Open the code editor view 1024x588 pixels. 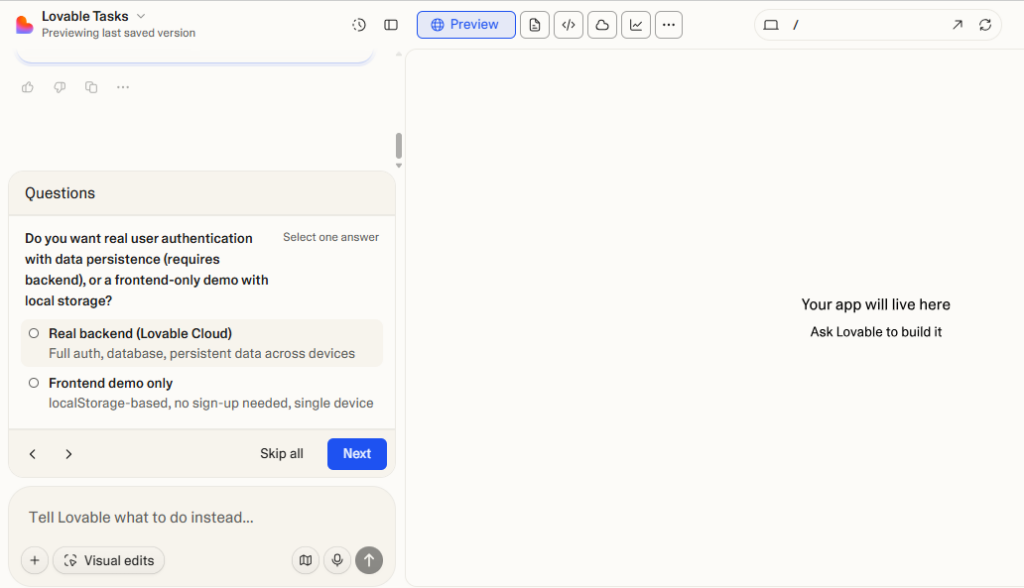coord(568,24)
